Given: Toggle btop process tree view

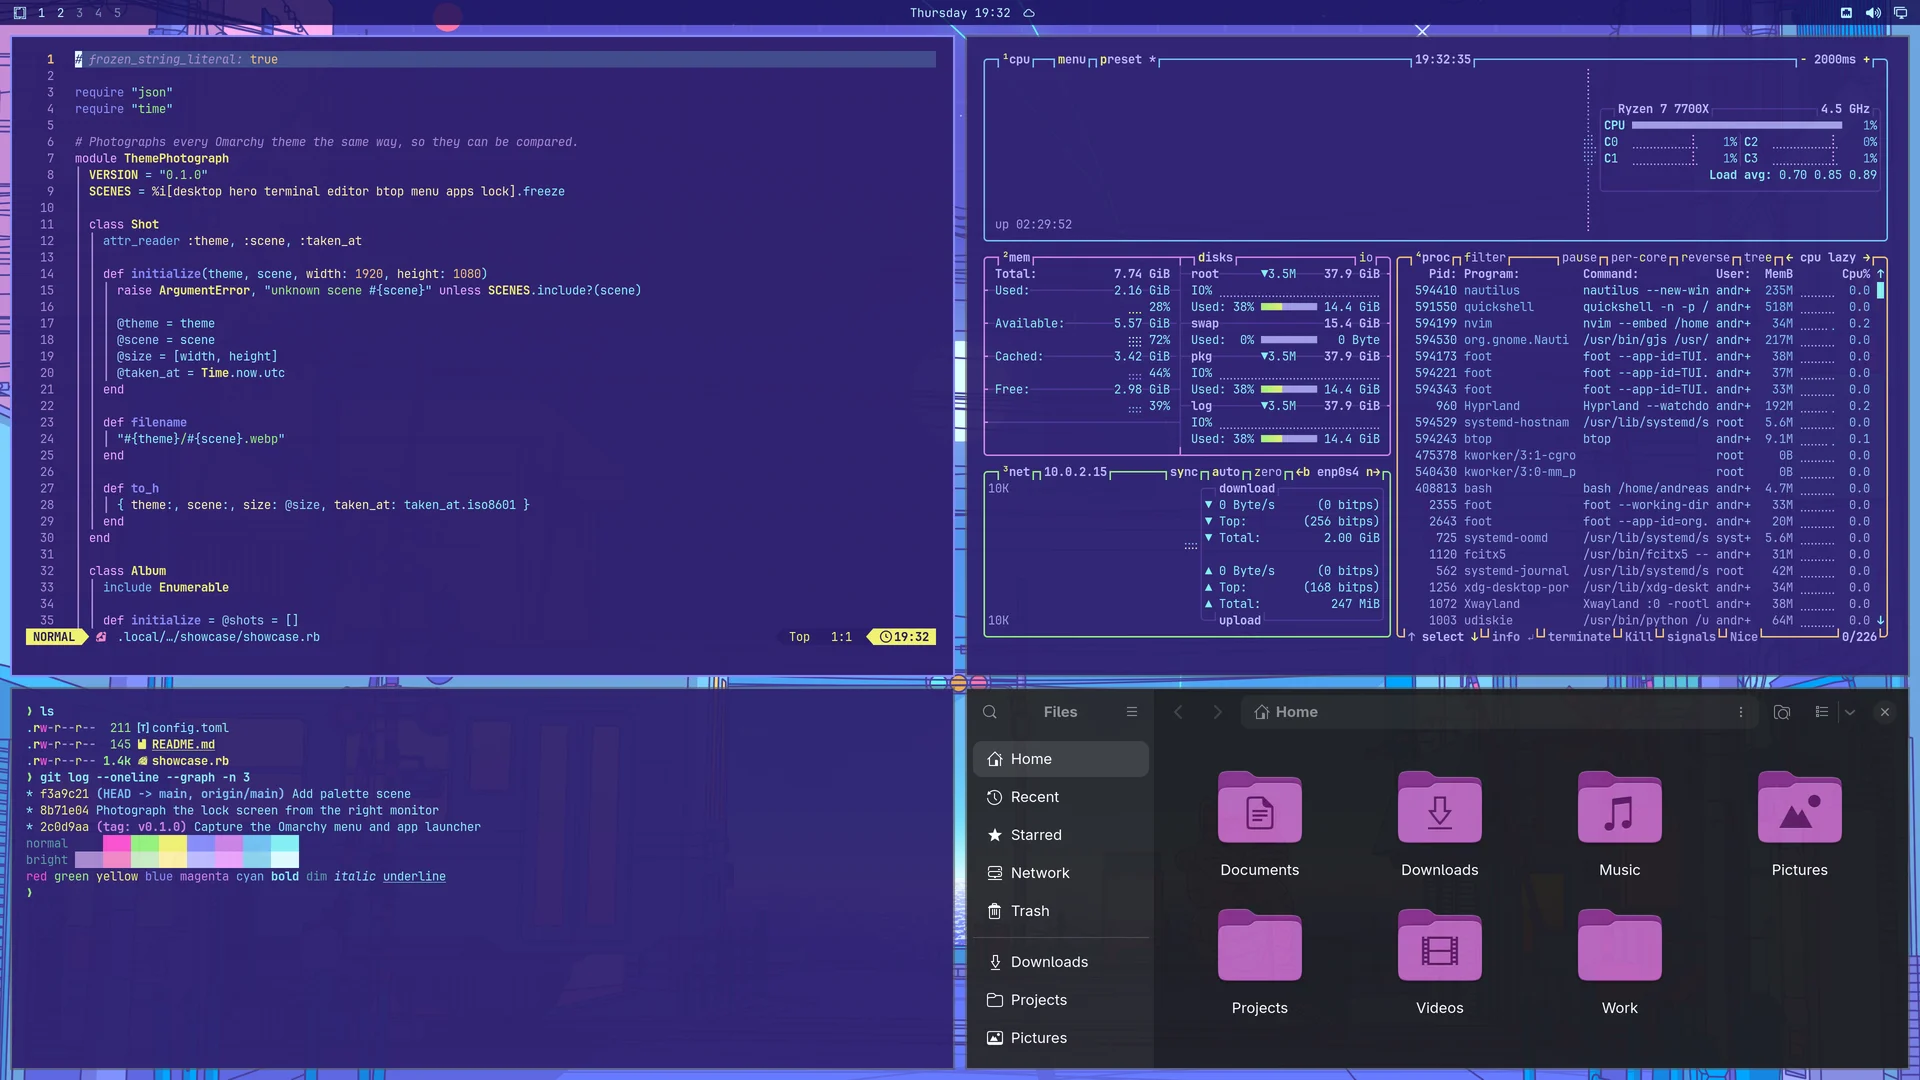Looking at the screenshot, I should 1758,258.
